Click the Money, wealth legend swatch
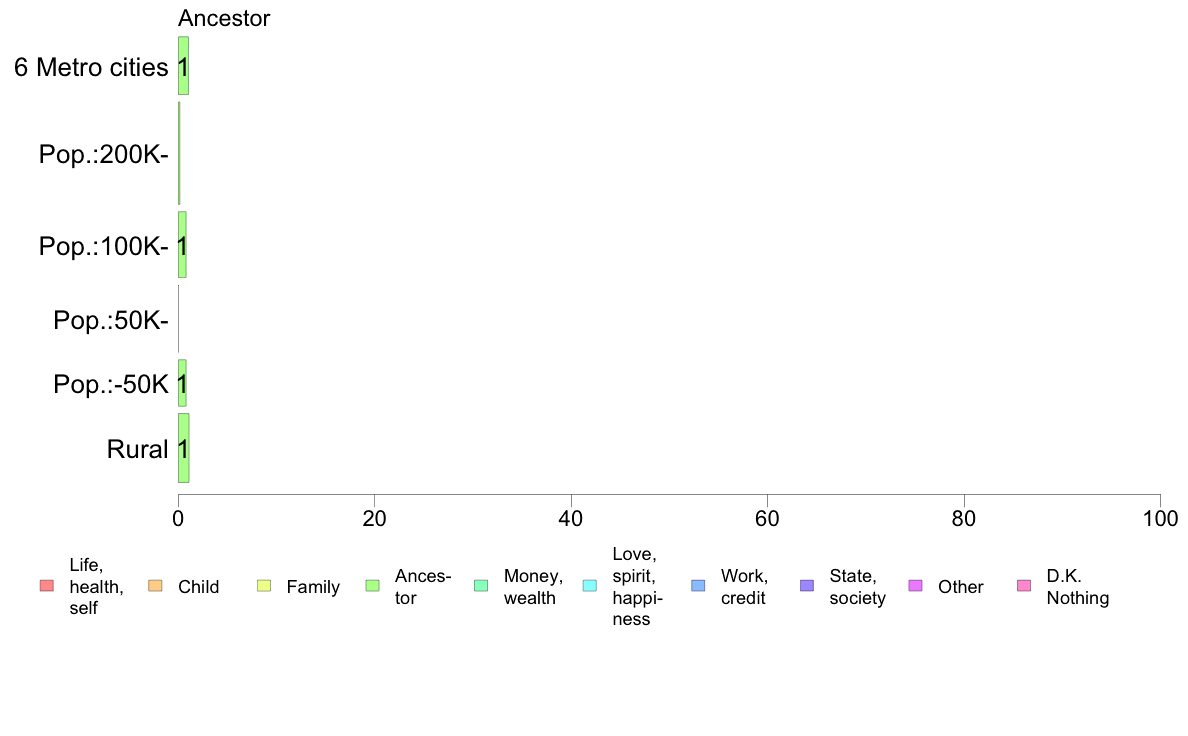This screenshot has width=1188, height=736. pos(481,586)
